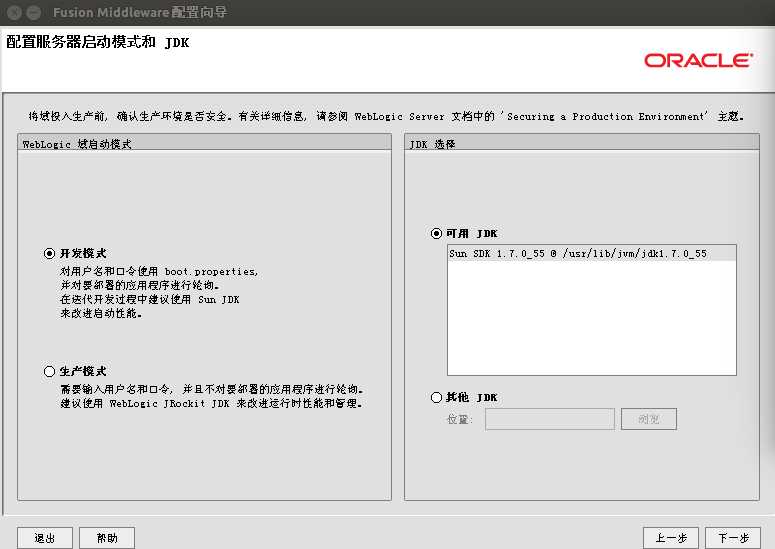Click empty area of available JDK list box
Screen dimensions: 775x549
coord(592,318)
